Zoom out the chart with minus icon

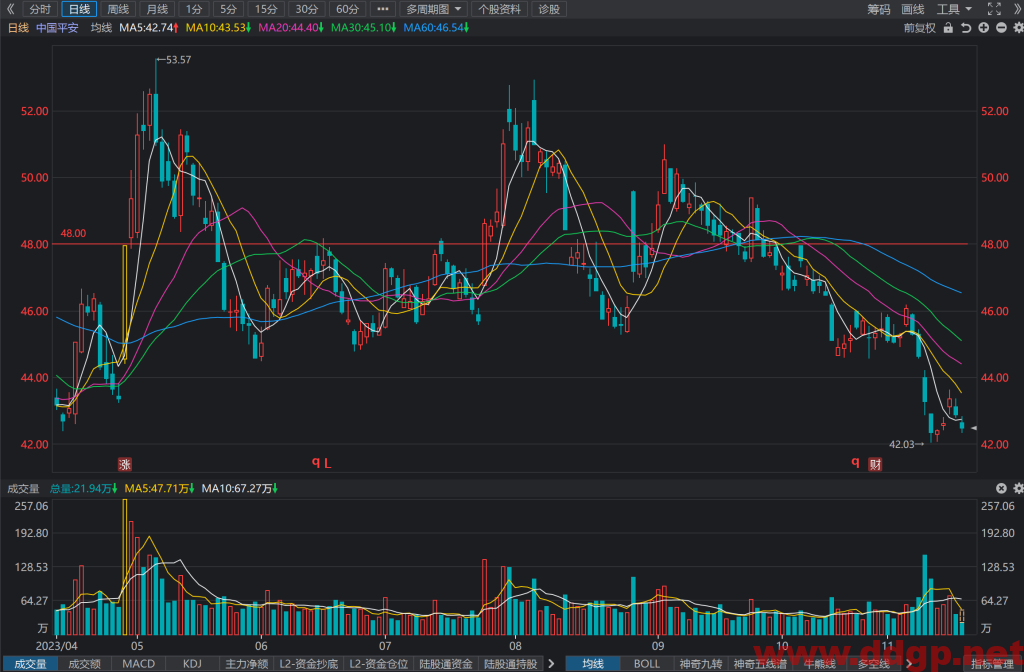tap(1000, 28)
